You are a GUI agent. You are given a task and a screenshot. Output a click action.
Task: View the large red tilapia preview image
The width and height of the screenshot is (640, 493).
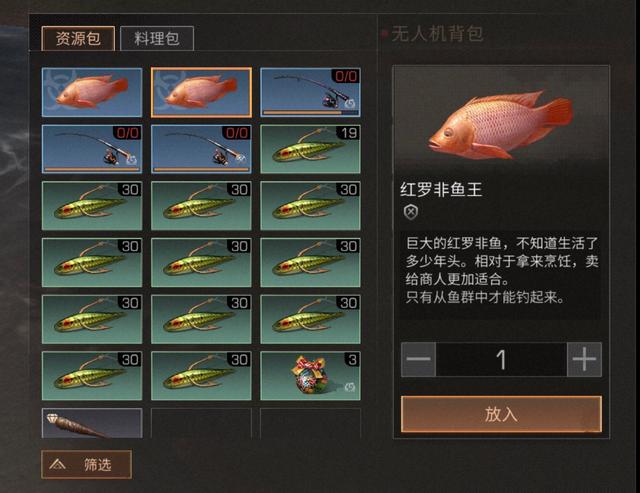[501, 122]
